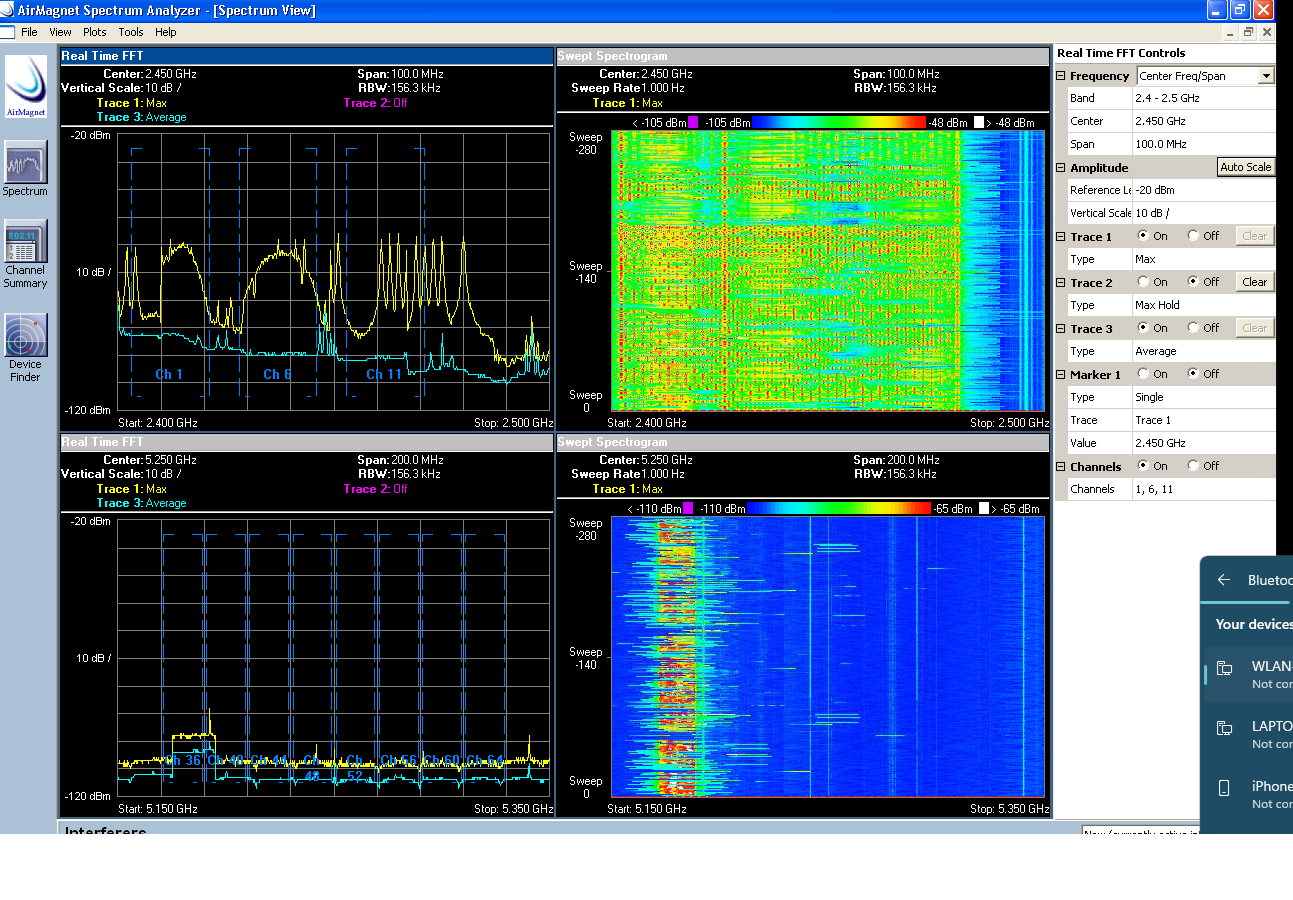Turn Trace 1 Off
Image resolution: width=1293 pixels, height=900 pixels.
point(1193,236)
